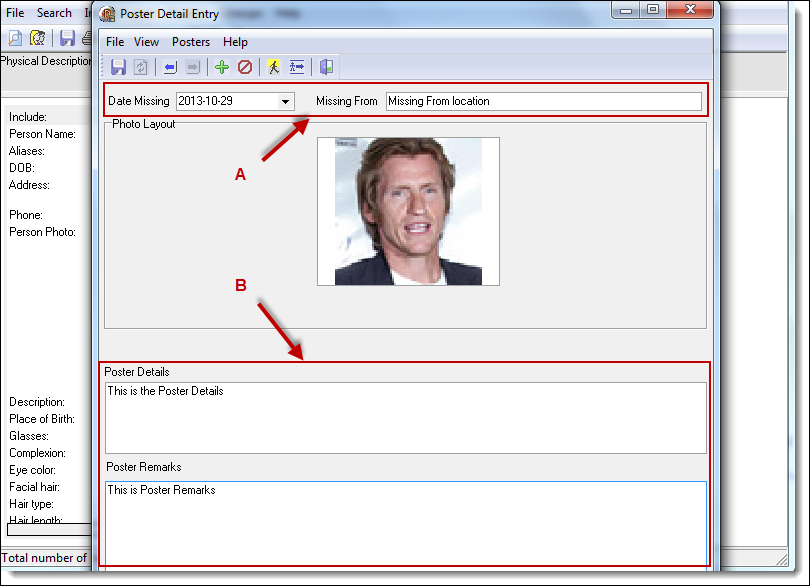Open Search menu in background window
This screenshot has height=586, width=810.
pos(54,13)
